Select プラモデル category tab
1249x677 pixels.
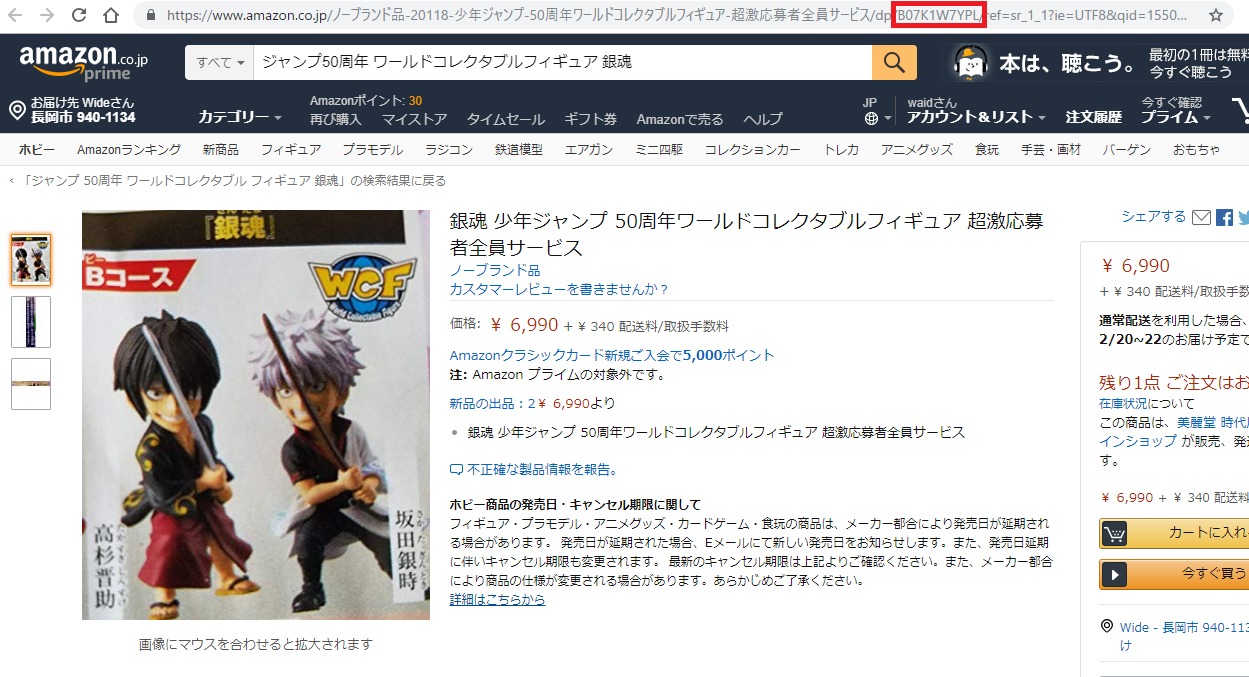372,150
